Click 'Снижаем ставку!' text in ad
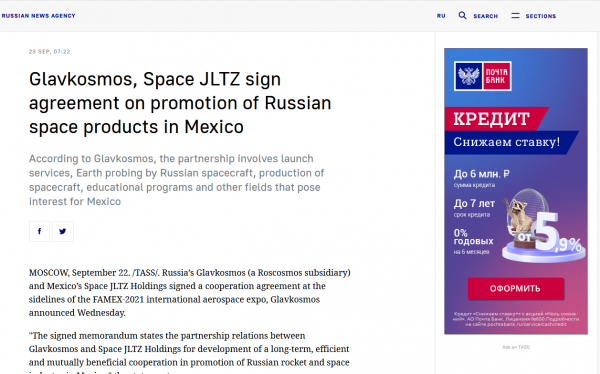 tap(507, 142)
